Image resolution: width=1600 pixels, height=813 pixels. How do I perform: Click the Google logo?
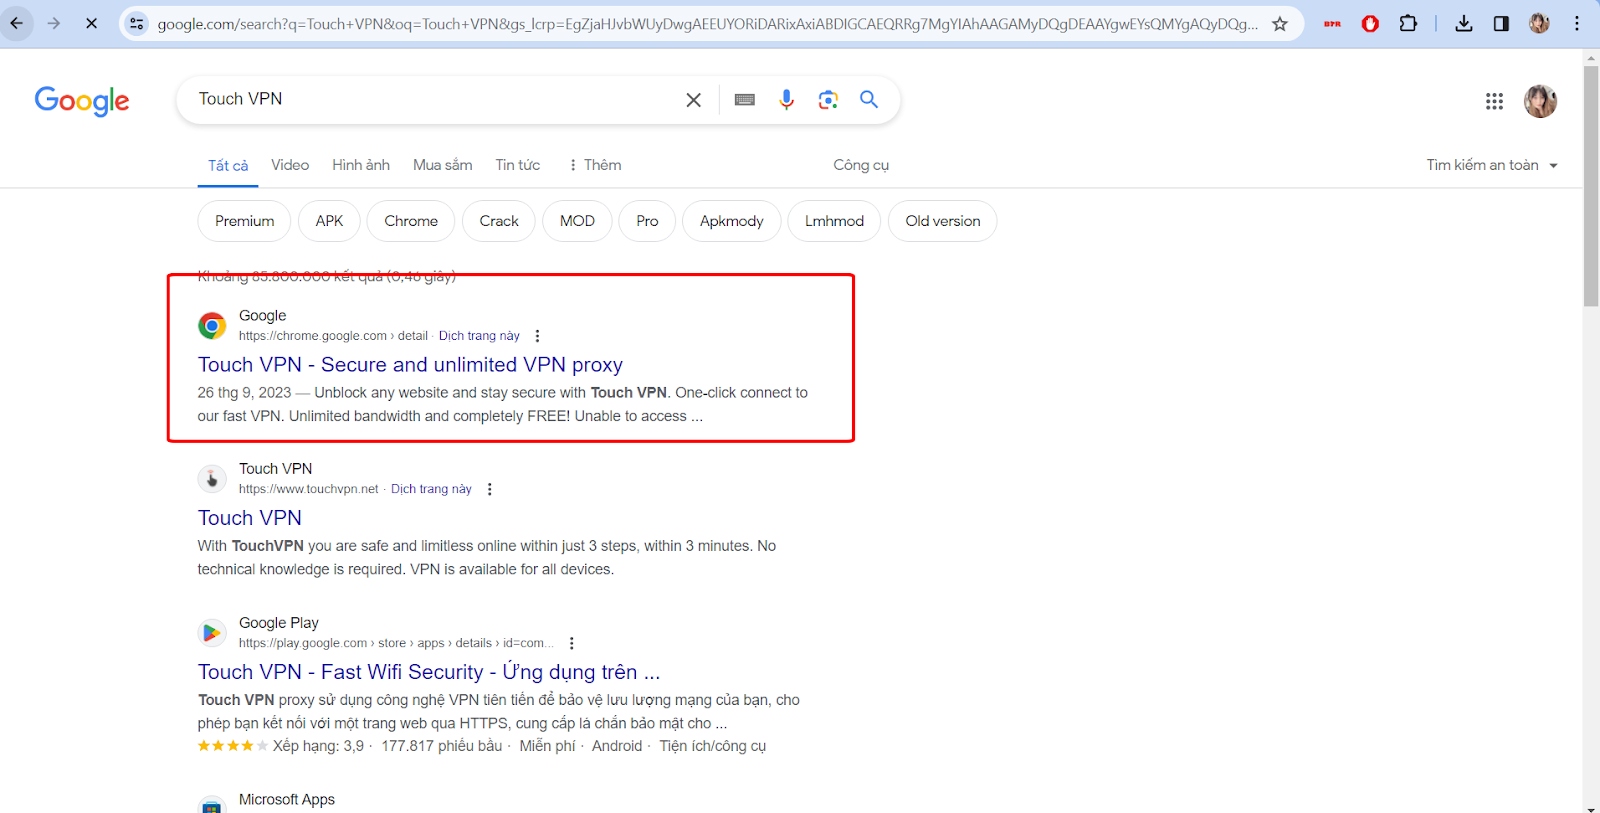(82, 100)
